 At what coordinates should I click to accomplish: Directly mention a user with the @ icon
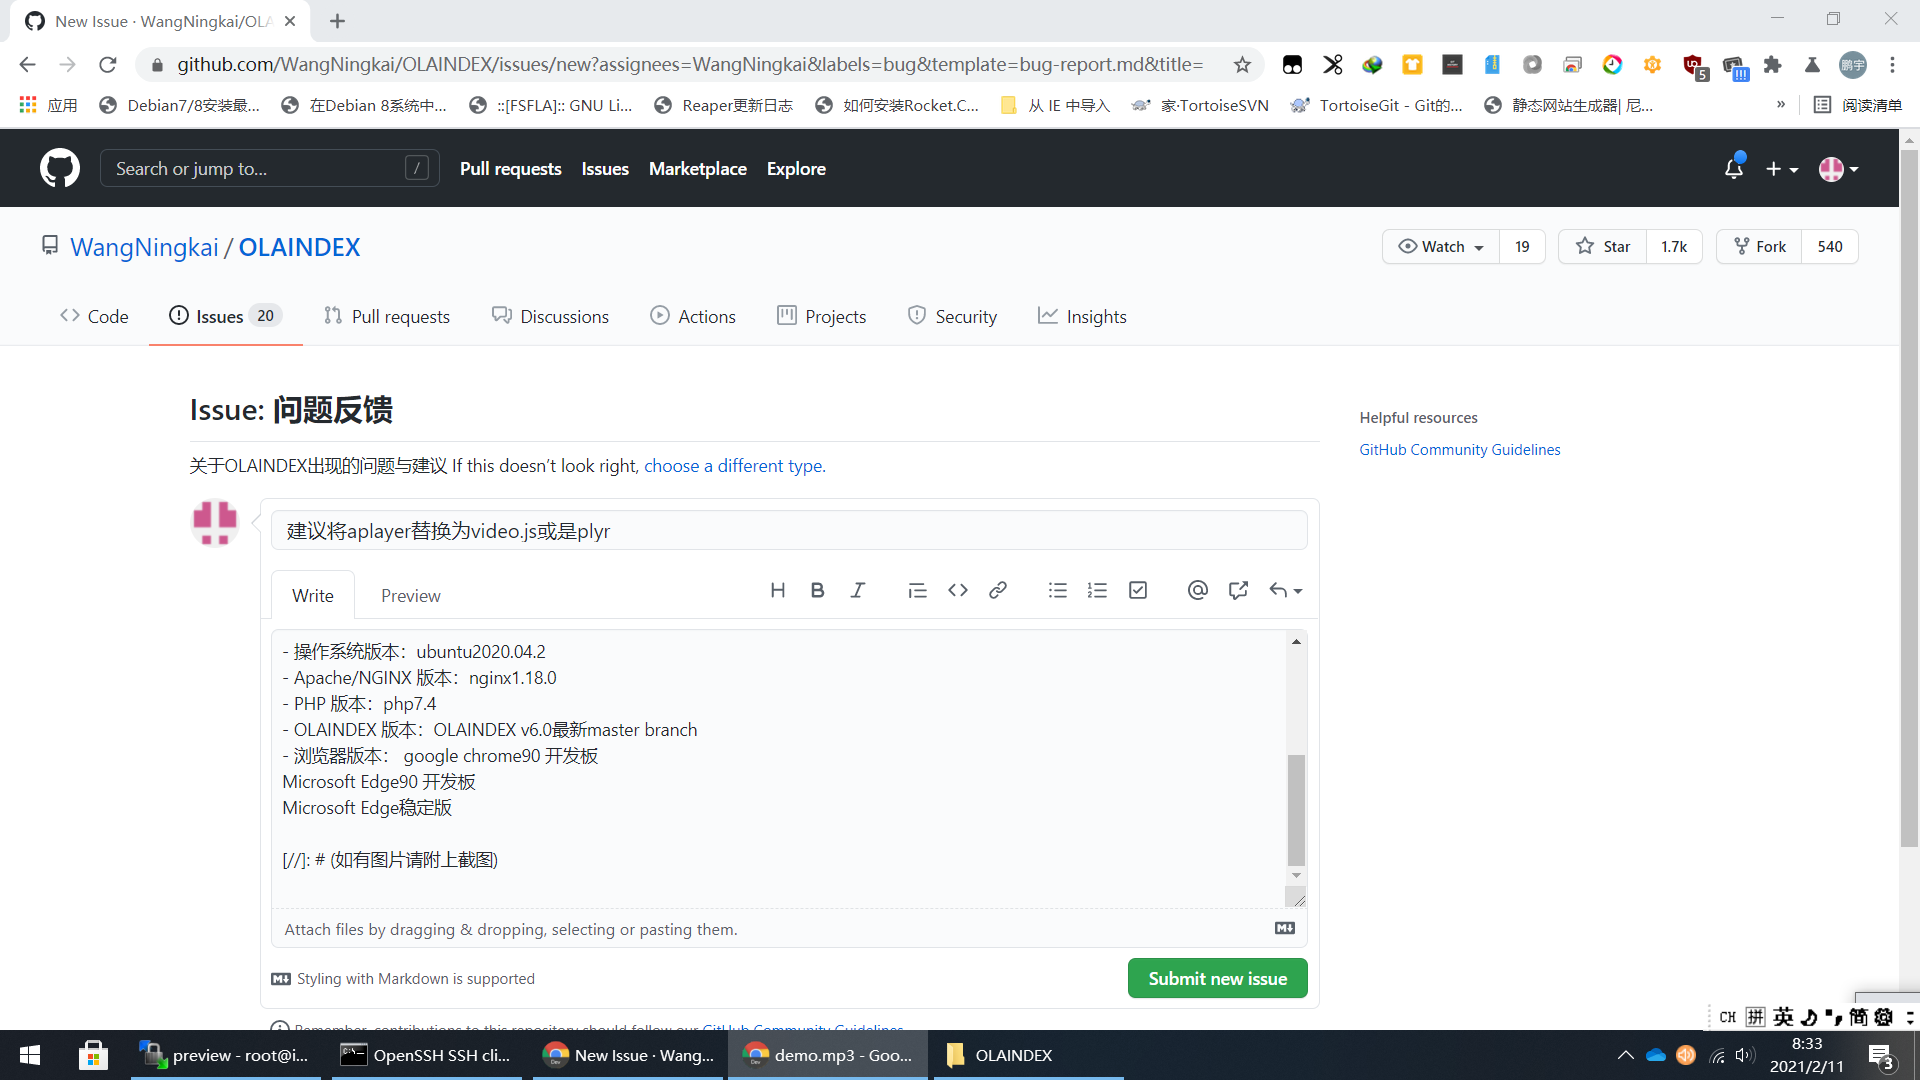(x=1197, y=590)
